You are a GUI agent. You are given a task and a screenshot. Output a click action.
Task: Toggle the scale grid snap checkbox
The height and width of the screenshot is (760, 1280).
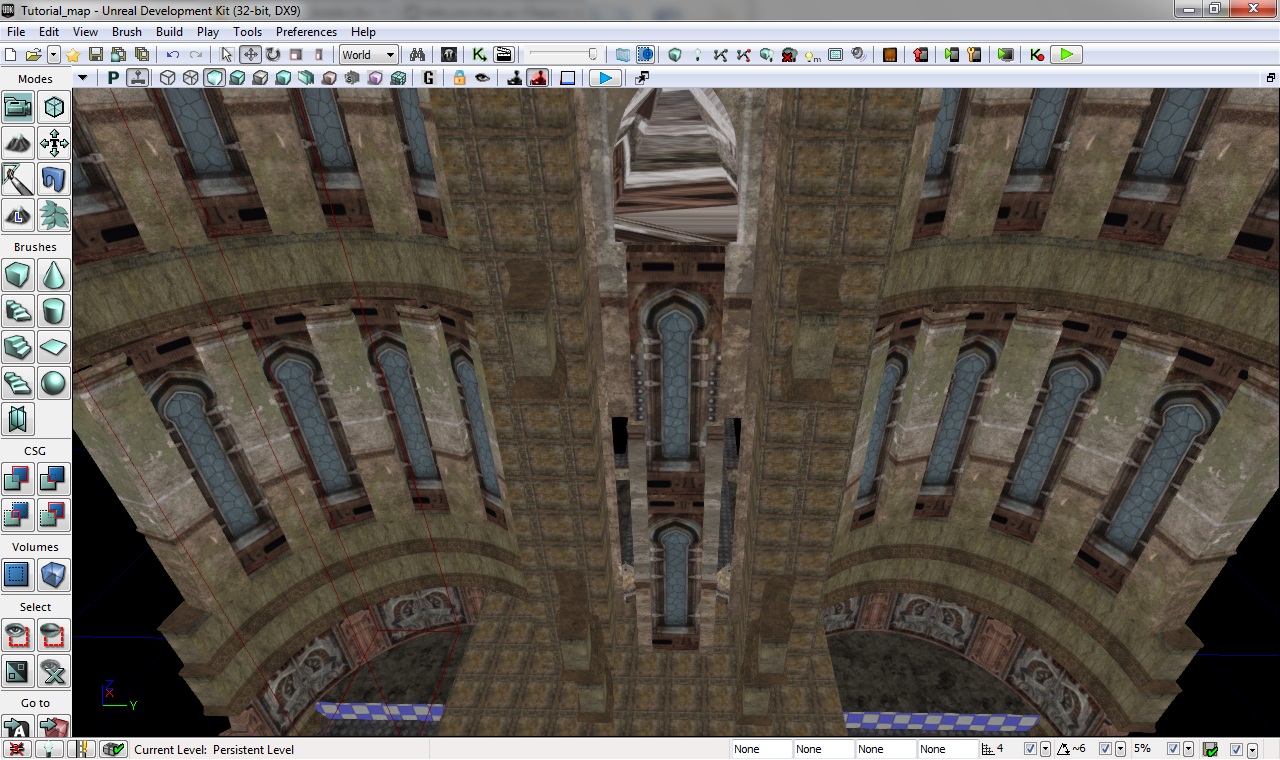coord(1174,749)
